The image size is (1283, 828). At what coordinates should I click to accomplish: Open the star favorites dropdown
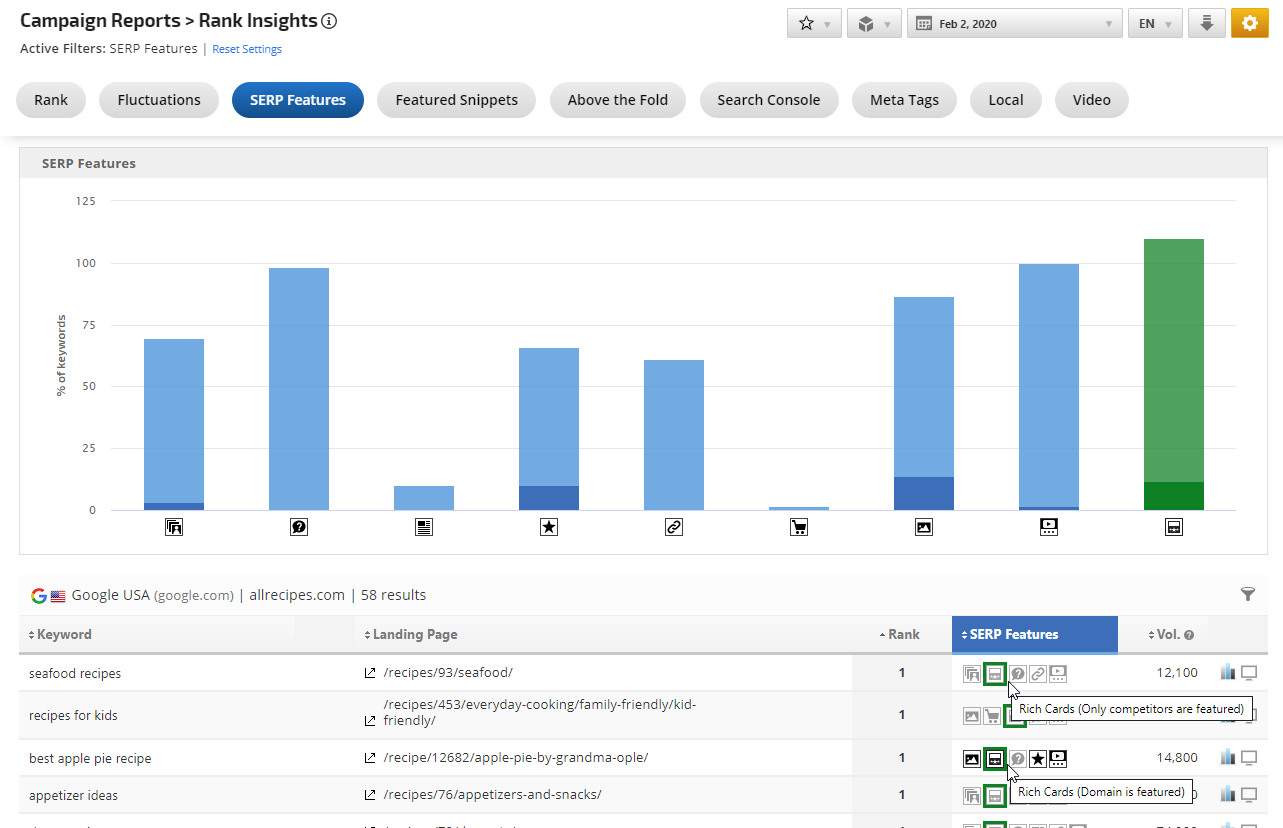pos(814,24)
